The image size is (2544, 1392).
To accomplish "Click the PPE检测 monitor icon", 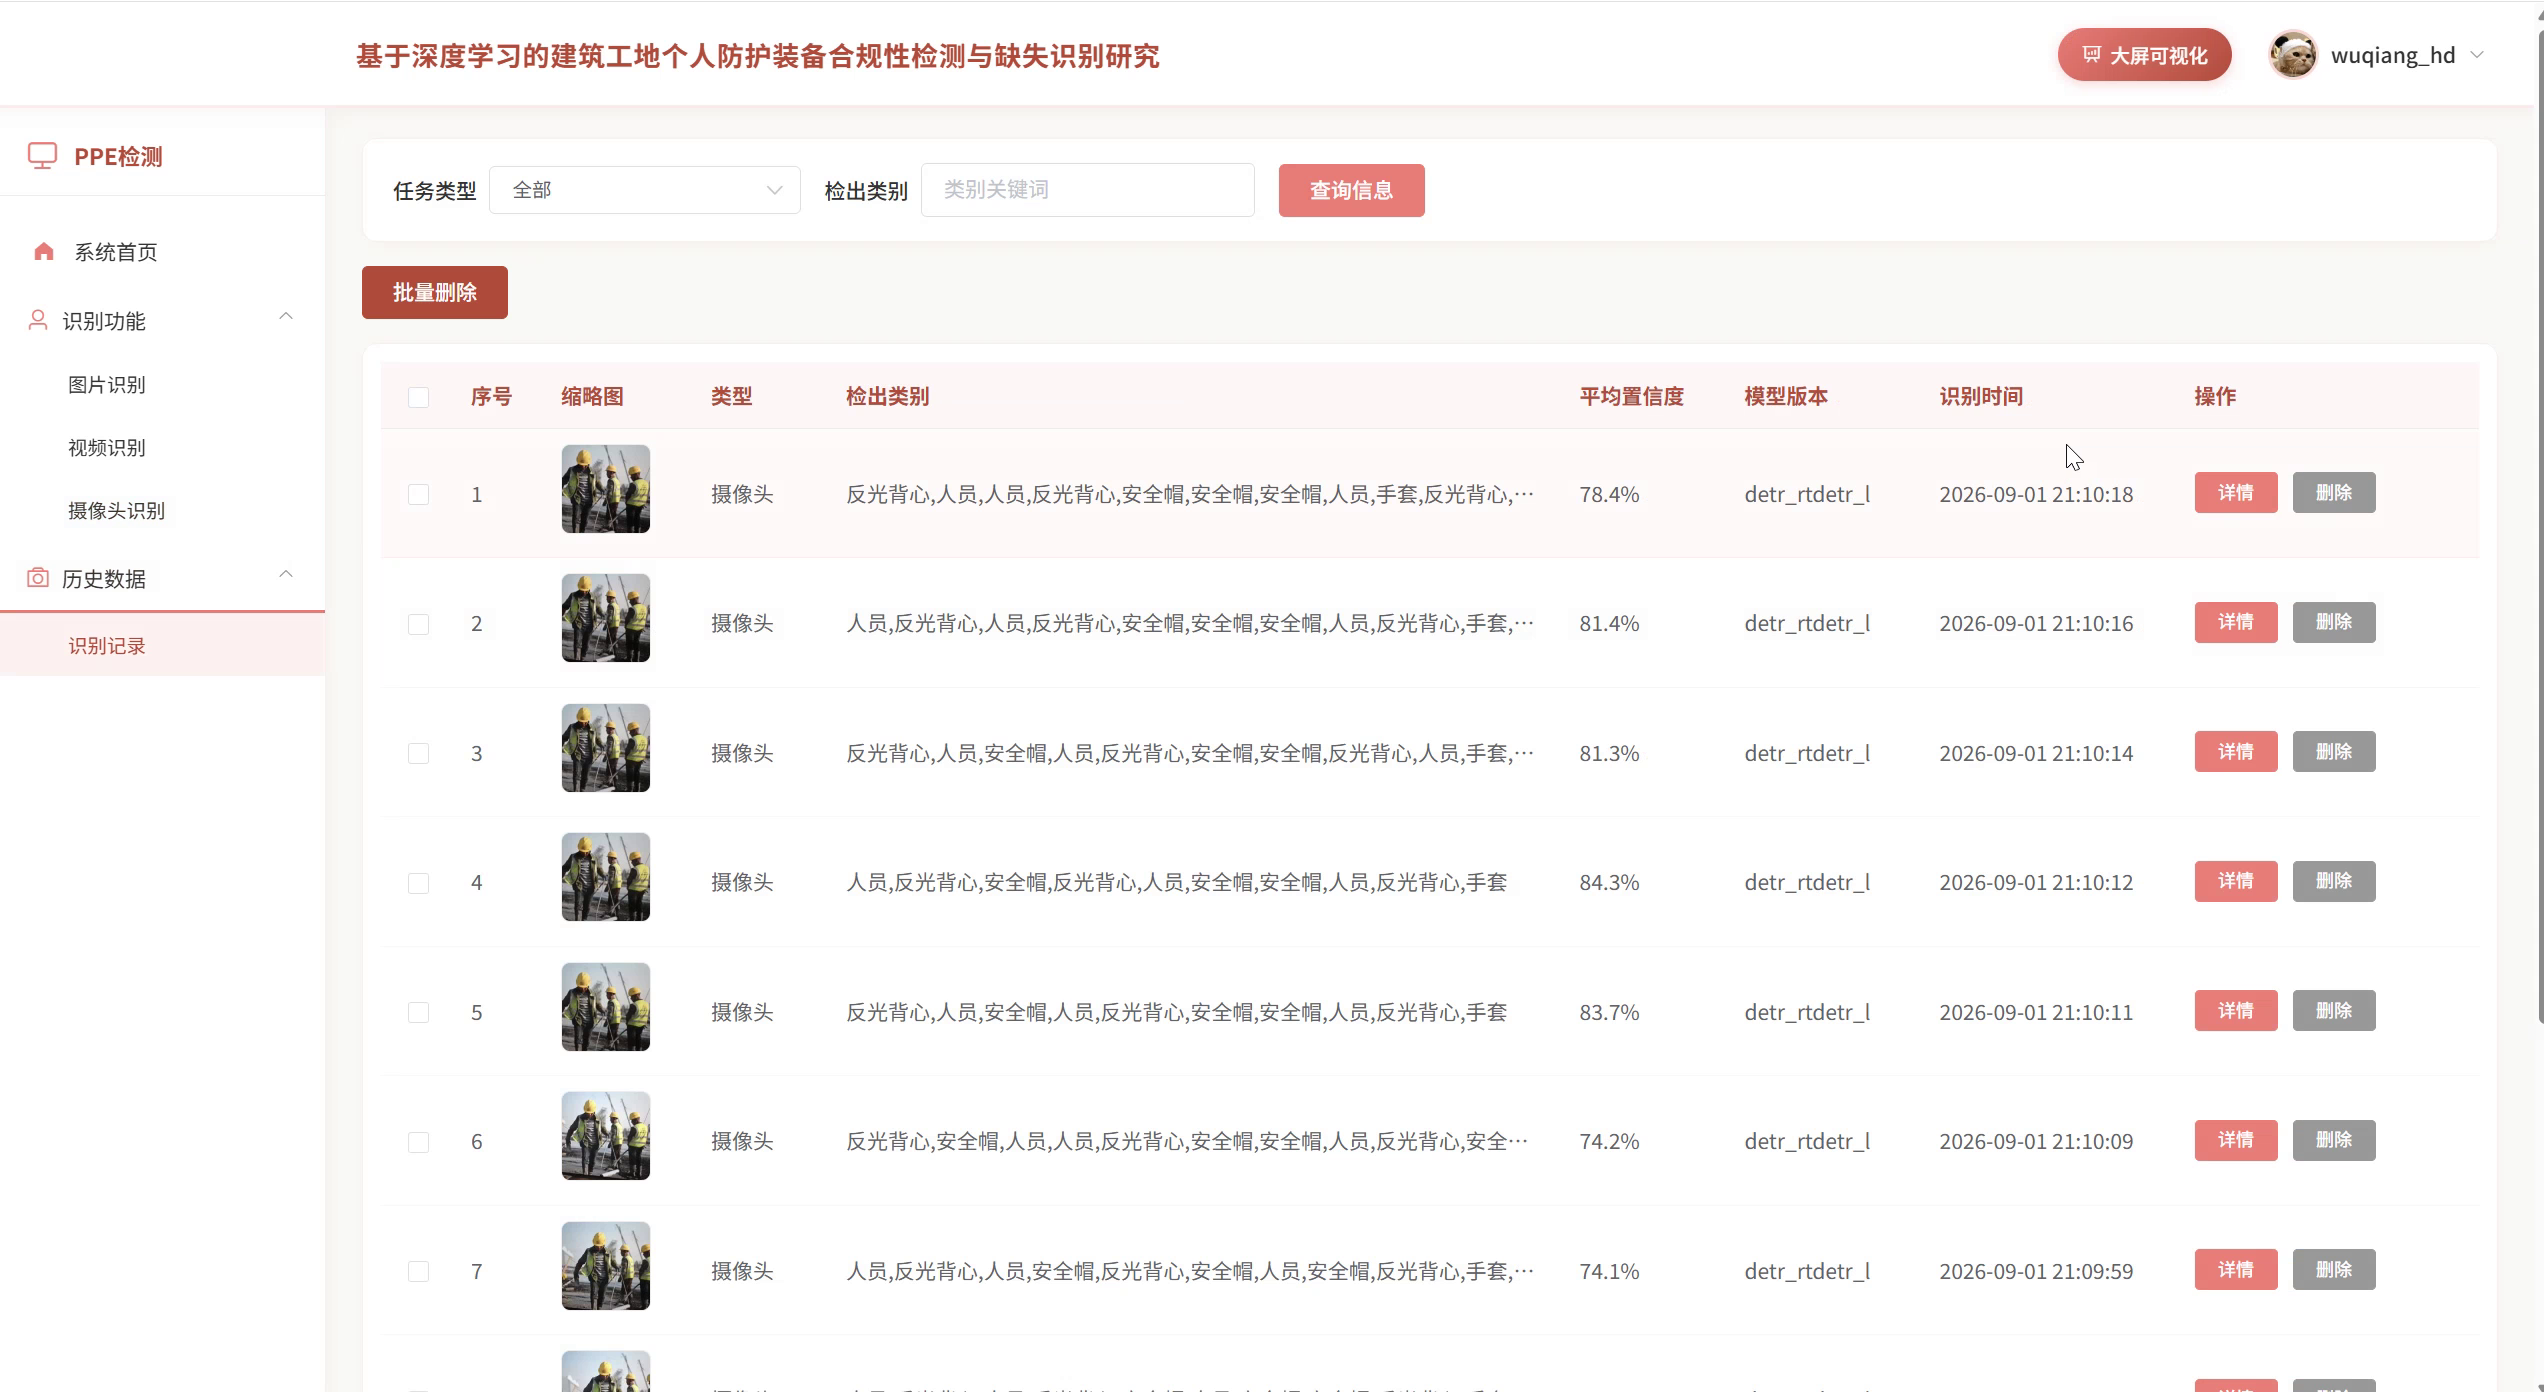I will (42, 156).
